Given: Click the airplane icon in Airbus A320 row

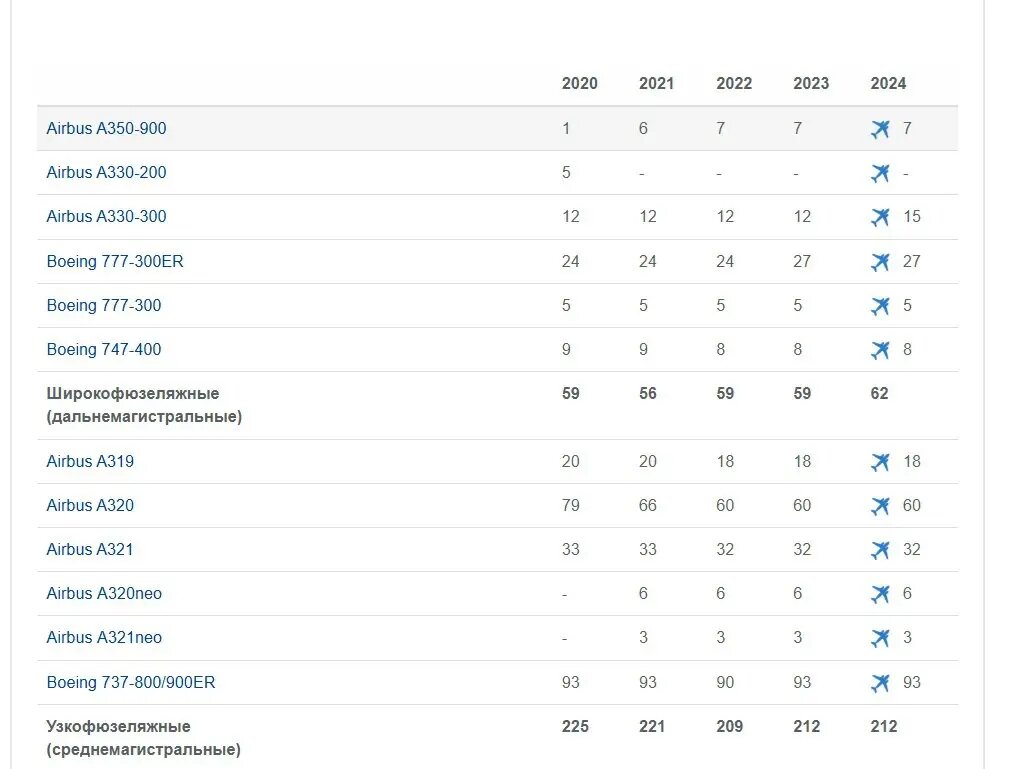Looking at the screenshot, I should (880, 506).
